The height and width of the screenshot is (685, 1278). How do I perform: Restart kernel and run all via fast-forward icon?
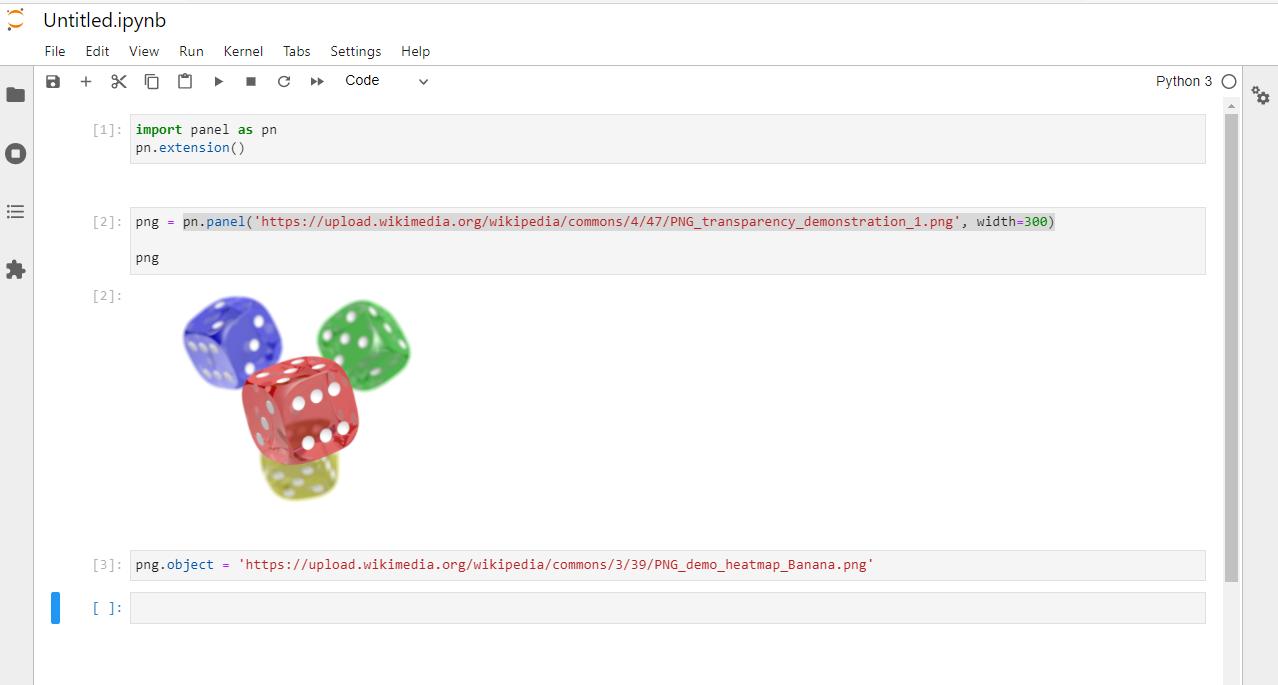pos(316,81)
